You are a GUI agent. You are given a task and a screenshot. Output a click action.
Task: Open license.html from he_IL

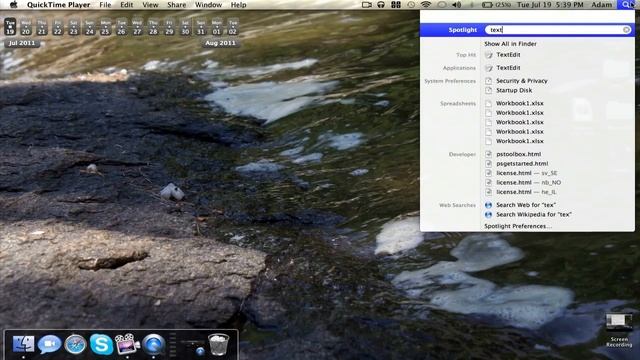tap(527, 192)
